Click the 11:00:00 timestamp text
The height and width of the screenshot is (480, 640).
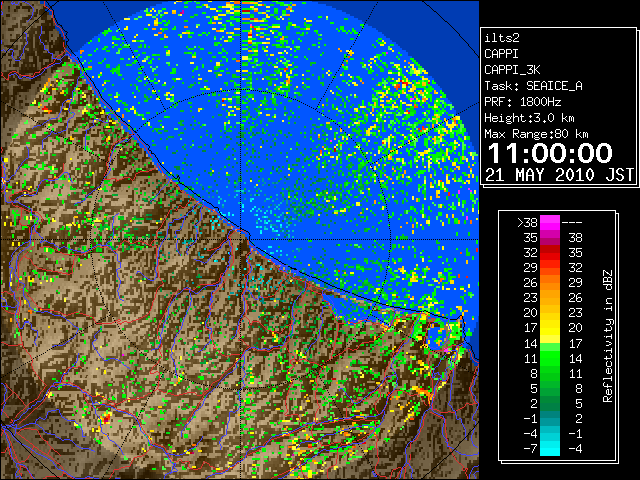550,153
